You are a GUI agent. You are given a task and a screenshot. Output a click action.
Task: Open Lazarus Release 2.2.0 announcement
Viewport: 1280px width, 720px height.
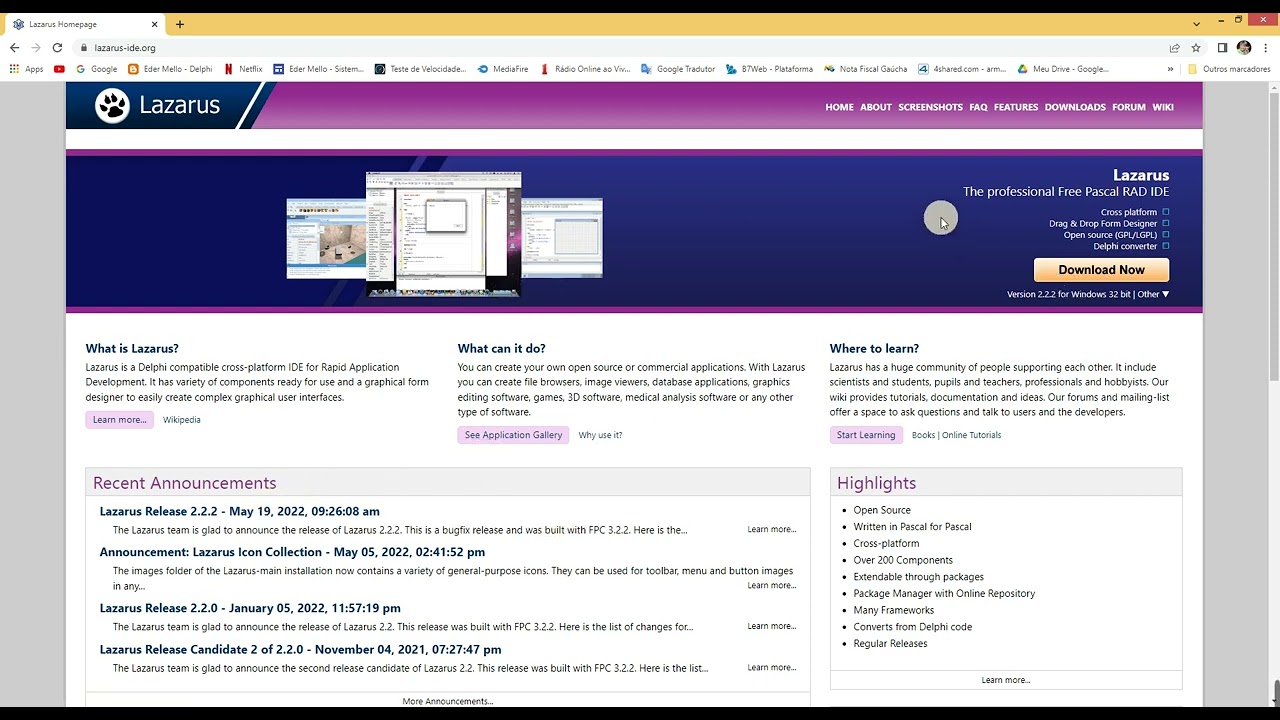(x=250, y=608)
